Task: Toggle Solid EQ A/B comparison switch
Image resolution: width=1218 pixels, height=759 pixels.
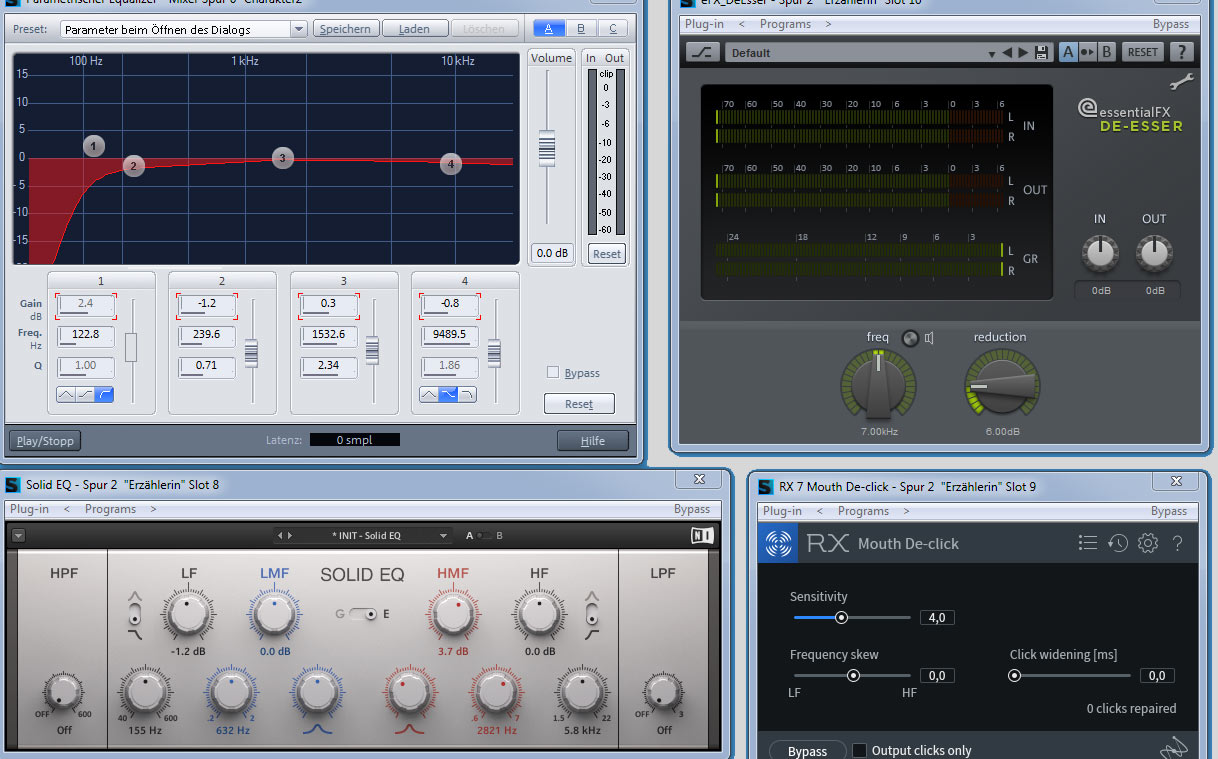Action: [485, 536]
